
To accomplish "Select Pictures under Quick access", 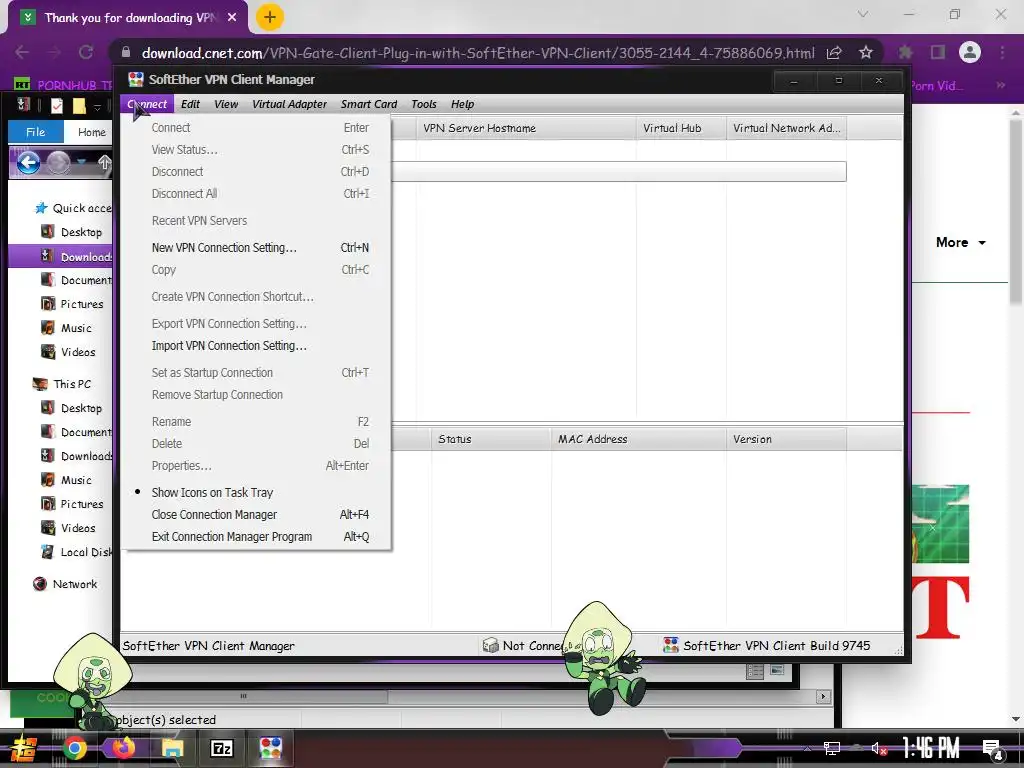I will click(73, 304).
